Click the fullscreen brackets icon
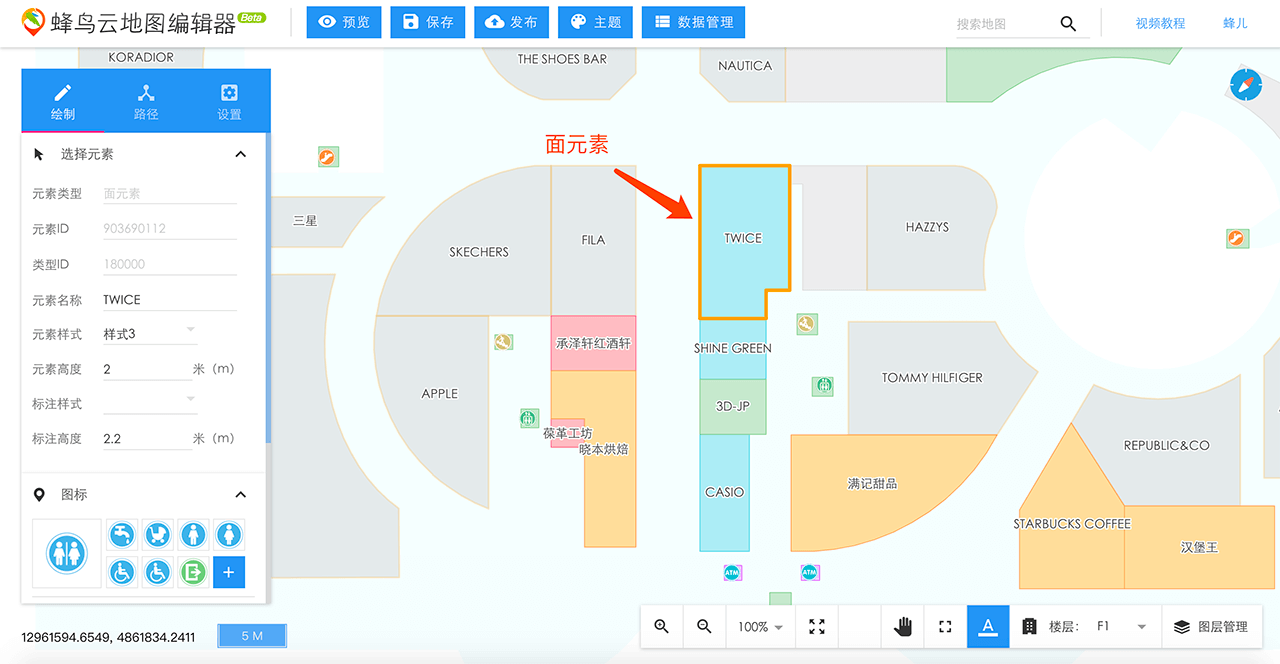The height and width of the screenshot is (664, 1280). (x=945, y=627)
